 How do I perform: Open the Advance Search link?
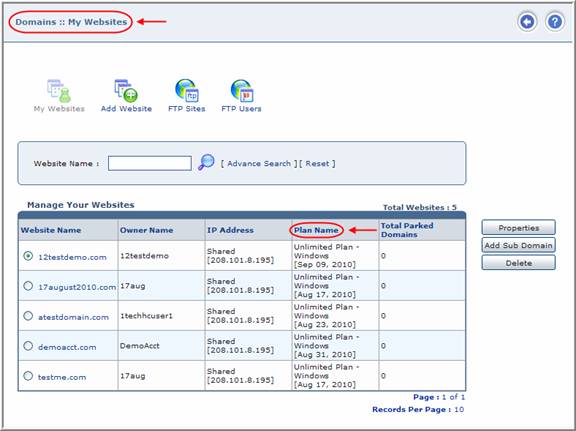[x=259, y=164]
